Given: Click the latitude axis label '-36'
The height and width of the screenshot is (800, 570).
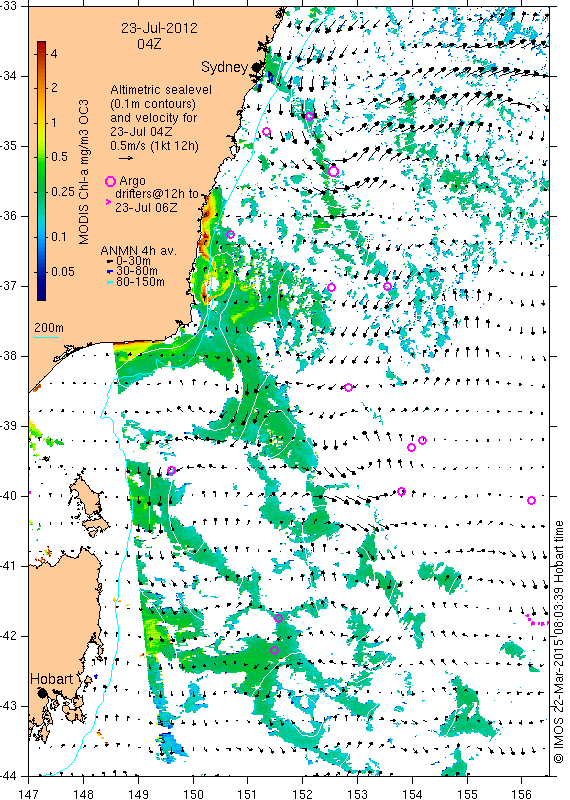Looking at the screenshot, I should pos(9,216).
